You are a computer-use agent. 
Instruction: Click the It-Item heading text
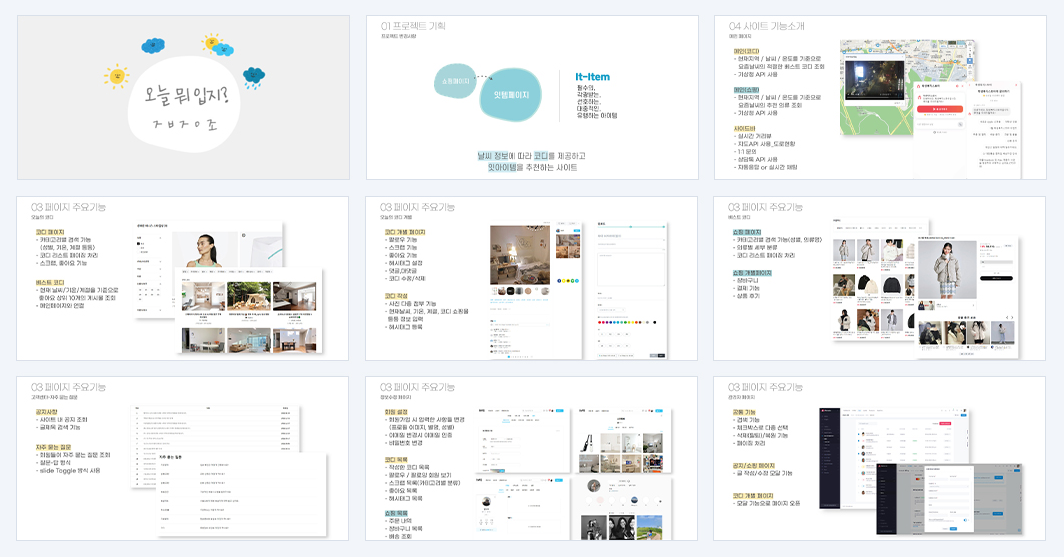[592, 77]
